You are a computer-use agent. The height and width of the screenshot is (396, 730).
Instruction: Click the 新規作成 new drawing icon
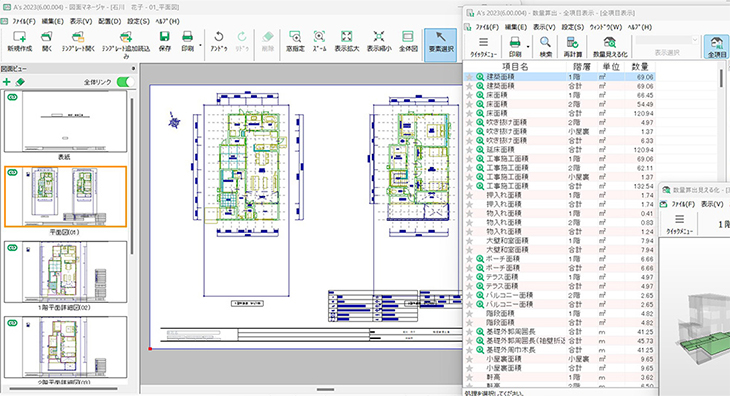[20, 41]
